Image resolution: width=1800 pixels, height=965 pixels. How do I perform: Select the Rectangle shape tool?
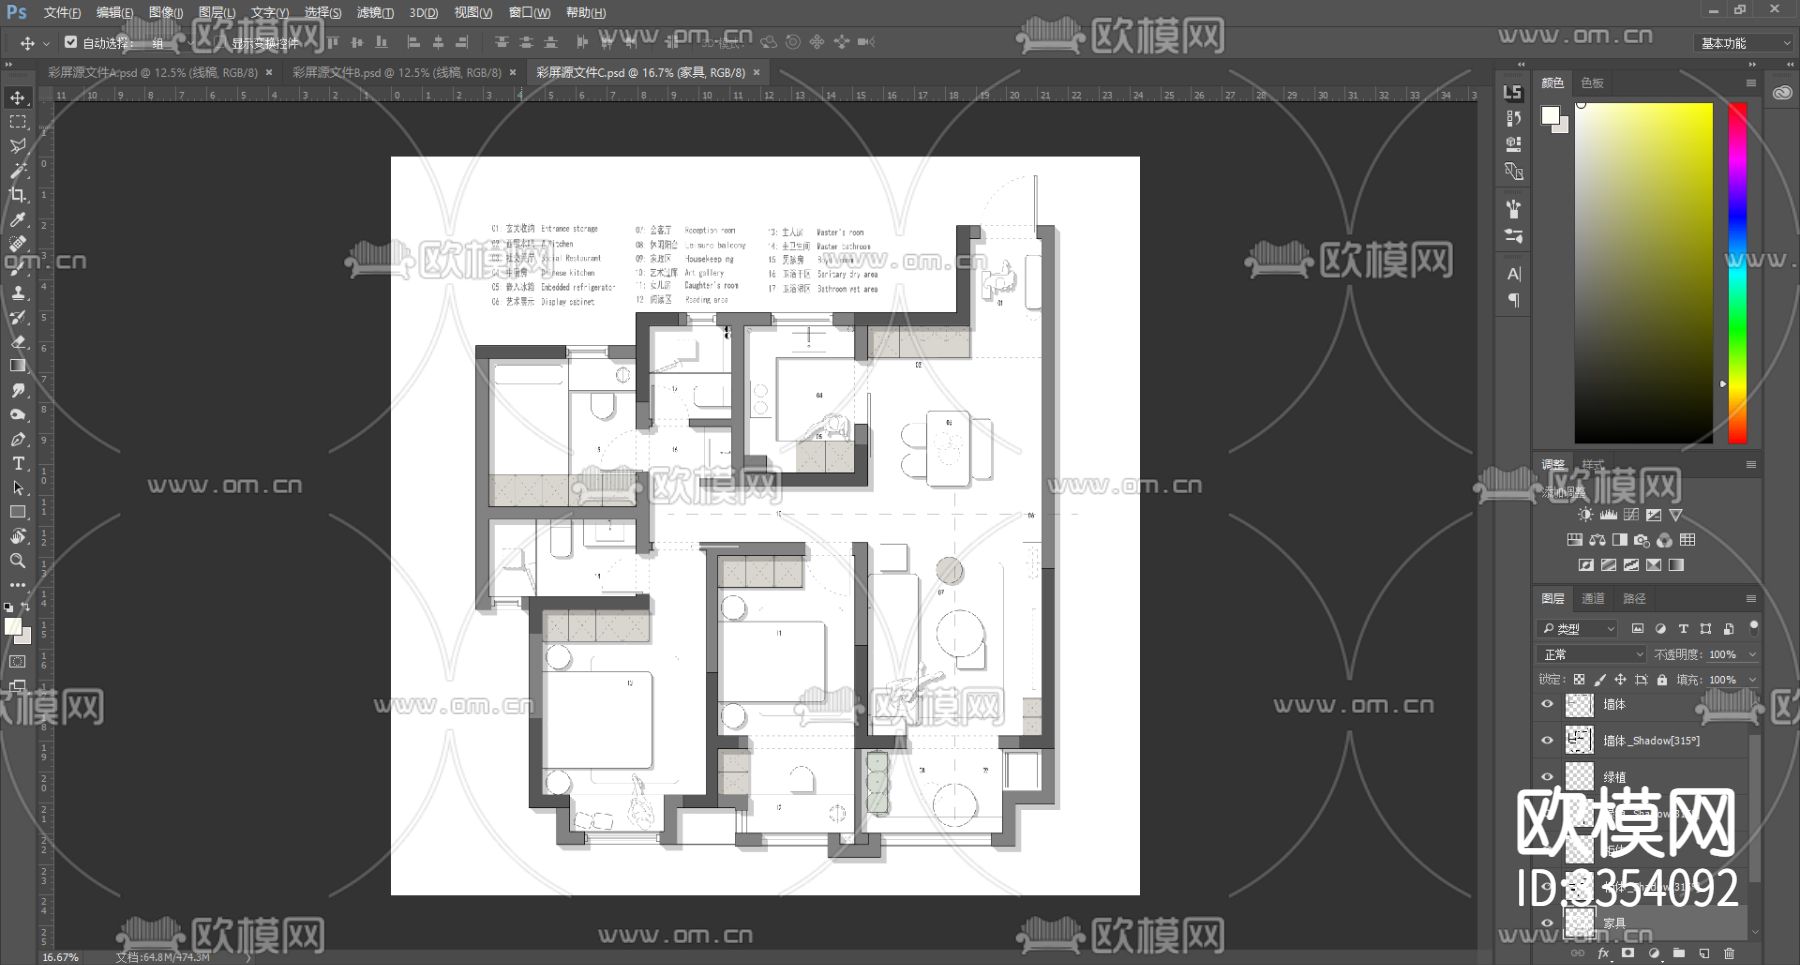click(x=18, y=512)
